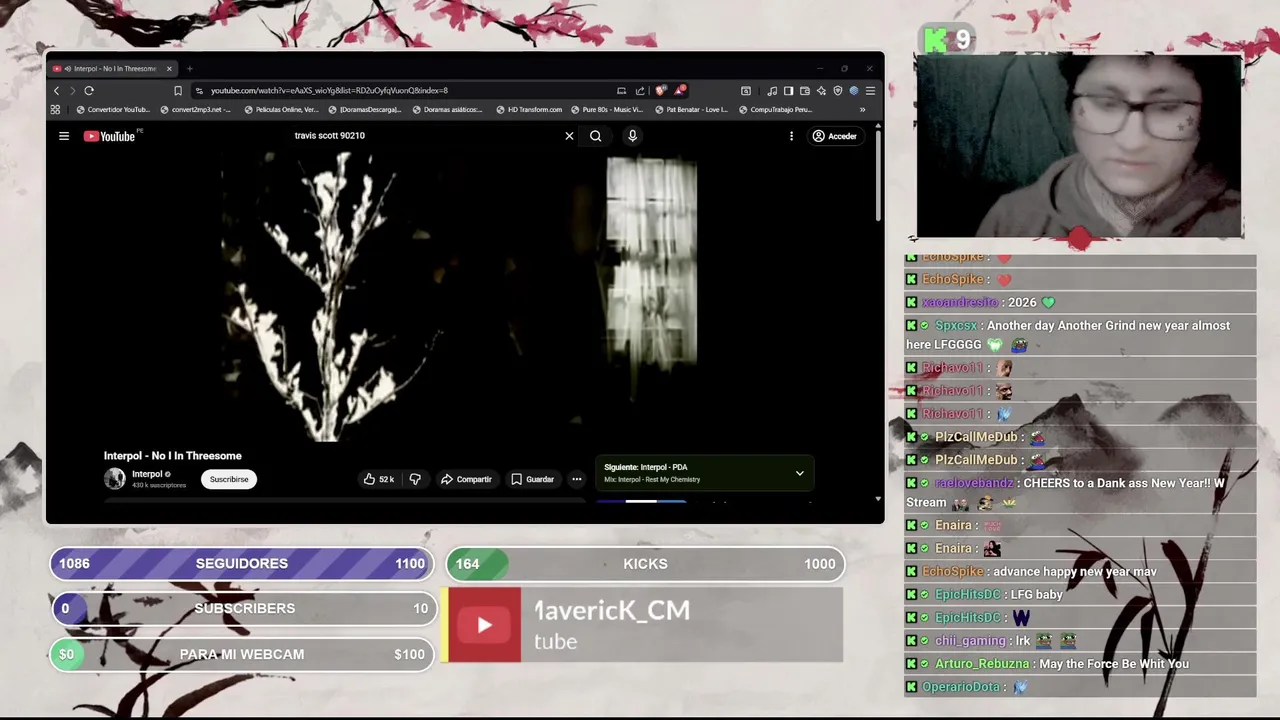Open the bookmarks bar apps grid icon
Viewport: 1280px width, 720px height.
pyautogui.click(x=55, y=110)
